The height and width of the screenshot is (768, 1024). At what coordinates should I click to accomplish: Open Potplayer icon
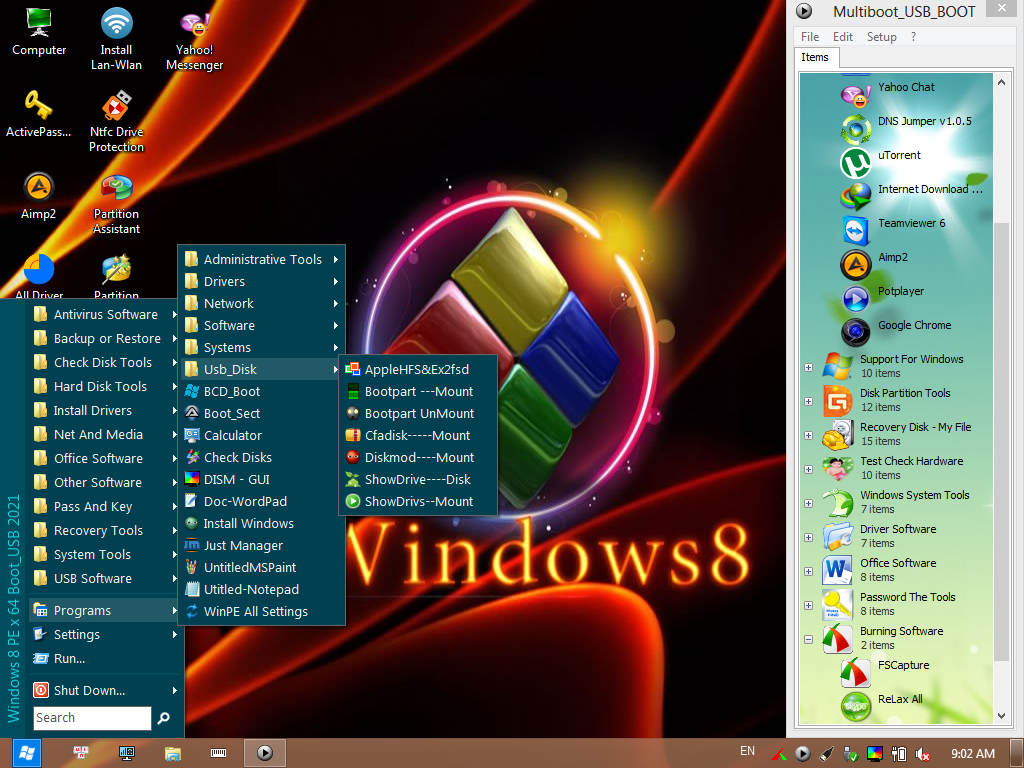[x=855, y=299]
